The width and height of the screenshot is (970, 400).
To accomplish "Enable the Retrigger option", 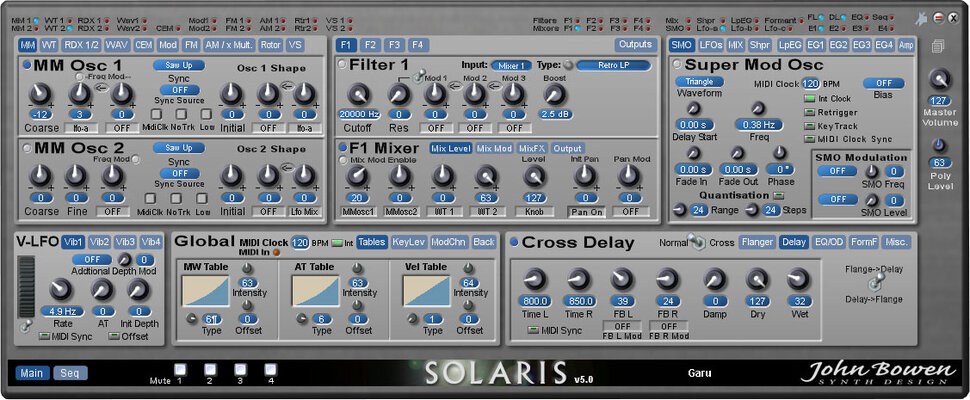I will 810,113.
